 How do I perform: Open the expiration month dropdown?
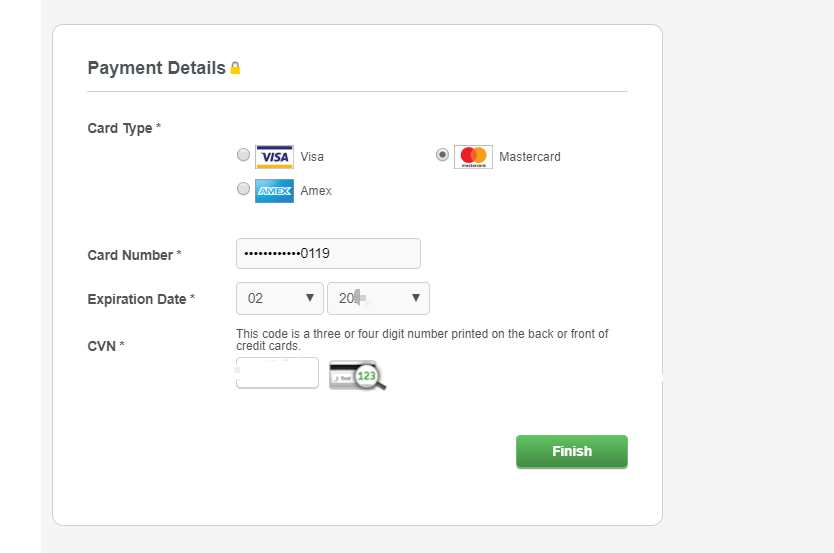[x=280, y=298]
